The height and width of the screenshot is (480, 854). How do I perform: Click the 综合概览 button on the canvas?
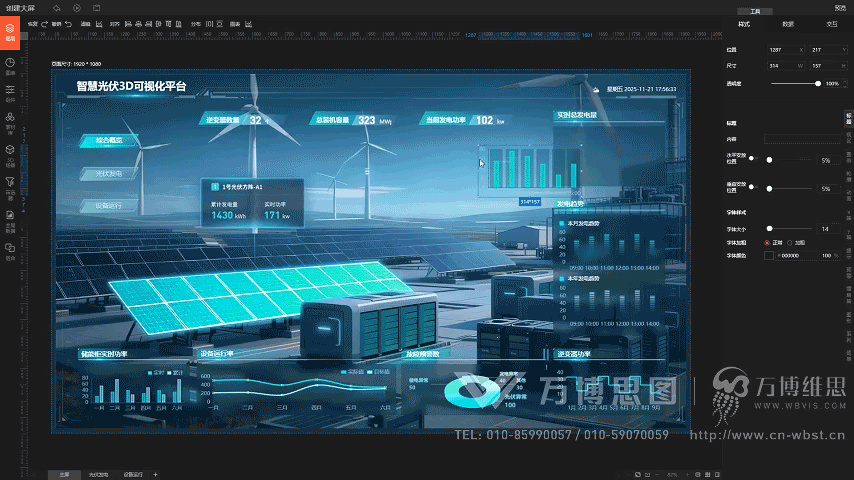pos(108,141)
